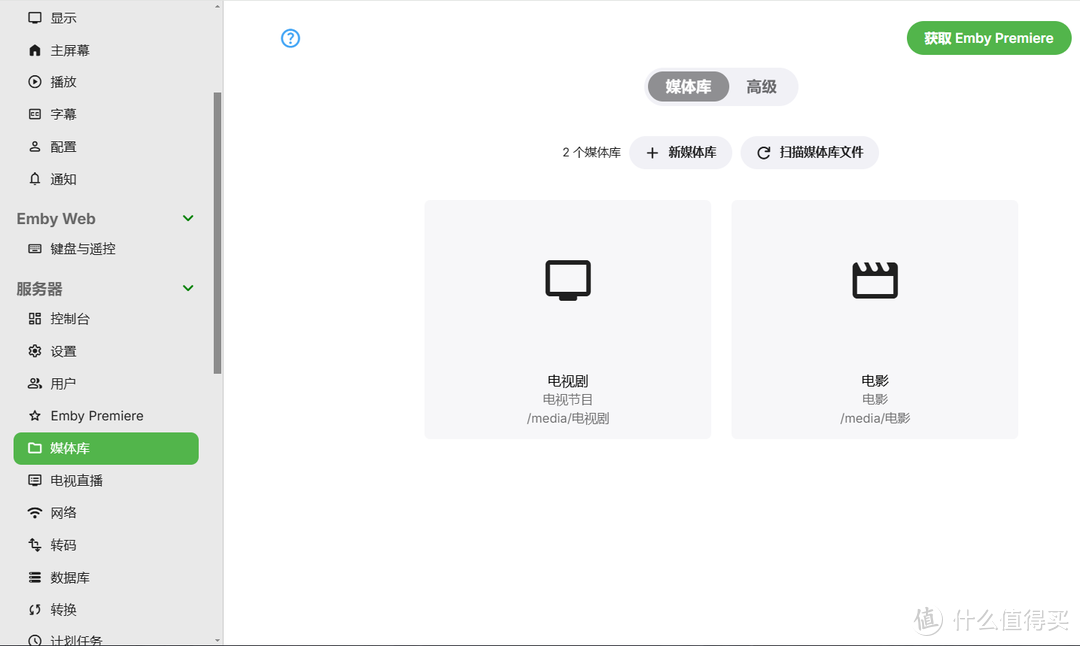The width and height of the screenshot is (1080, 646).
Task: Collapse the Emby Web section chevron
Action: (188, 218)
